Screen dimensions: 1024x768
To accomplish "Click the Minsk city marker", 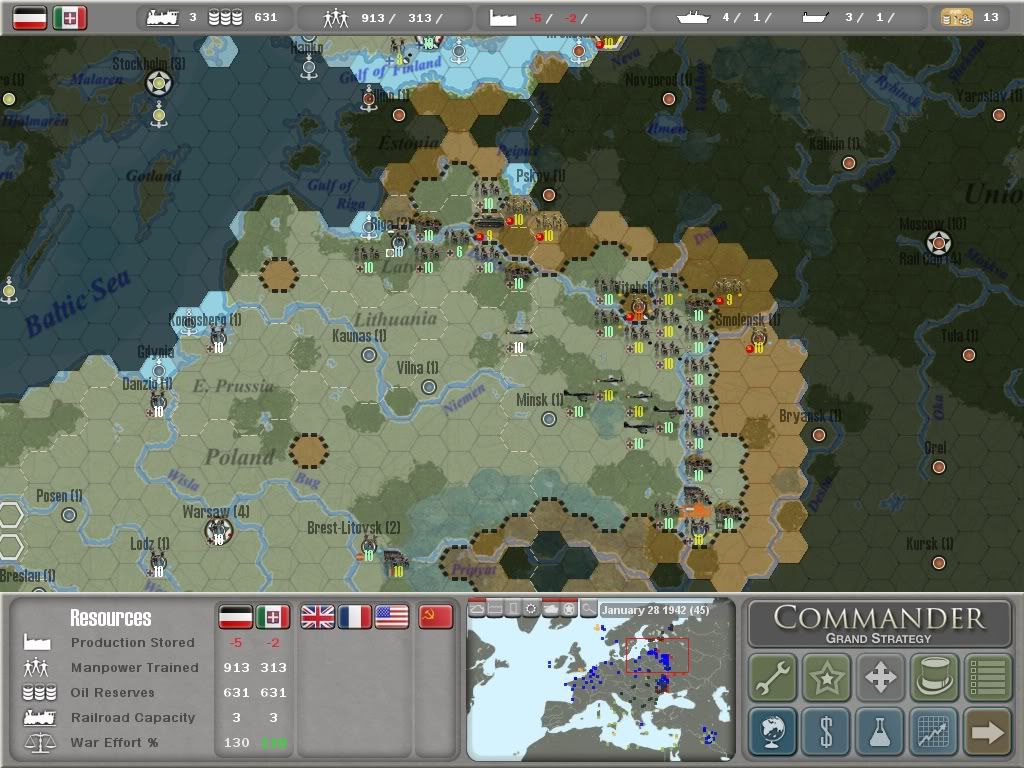I will point(549,419).
